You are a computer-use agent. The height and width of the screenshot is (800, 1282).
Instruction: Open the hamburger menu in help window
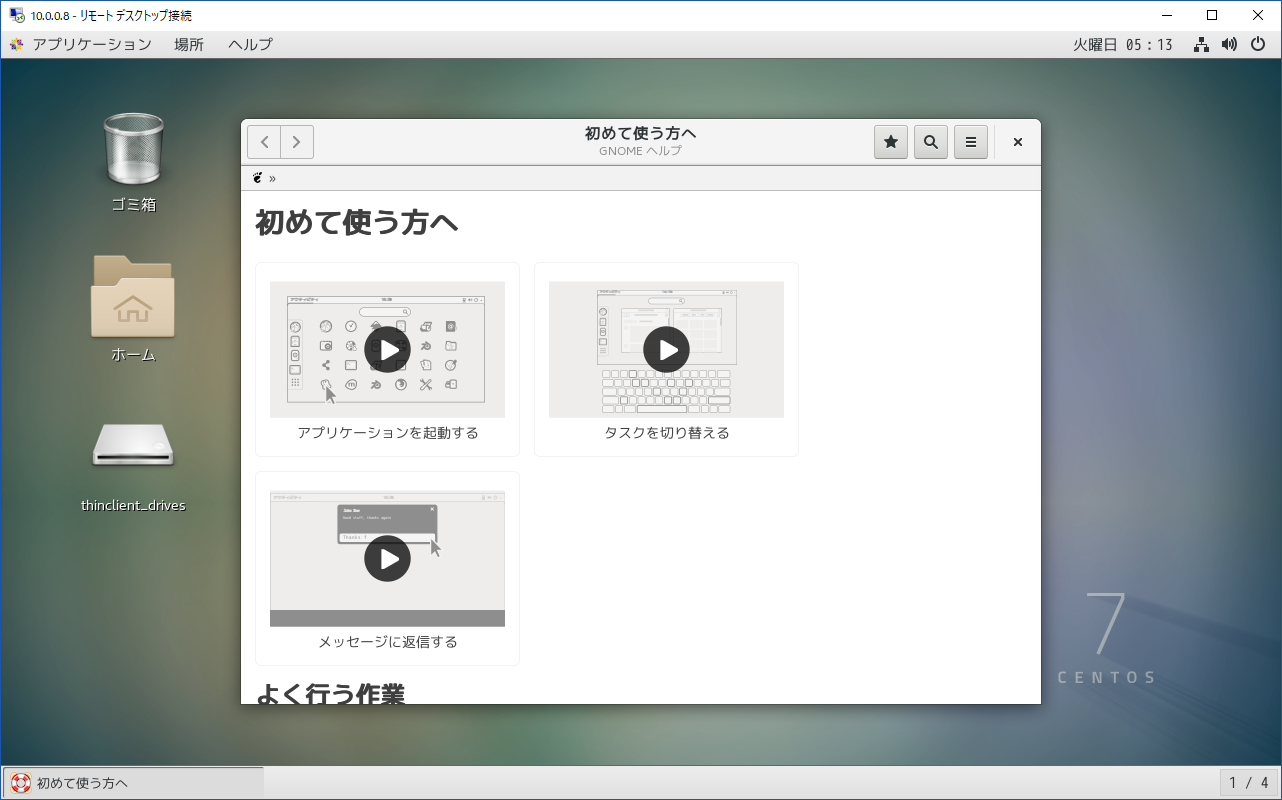pos(971,142)
